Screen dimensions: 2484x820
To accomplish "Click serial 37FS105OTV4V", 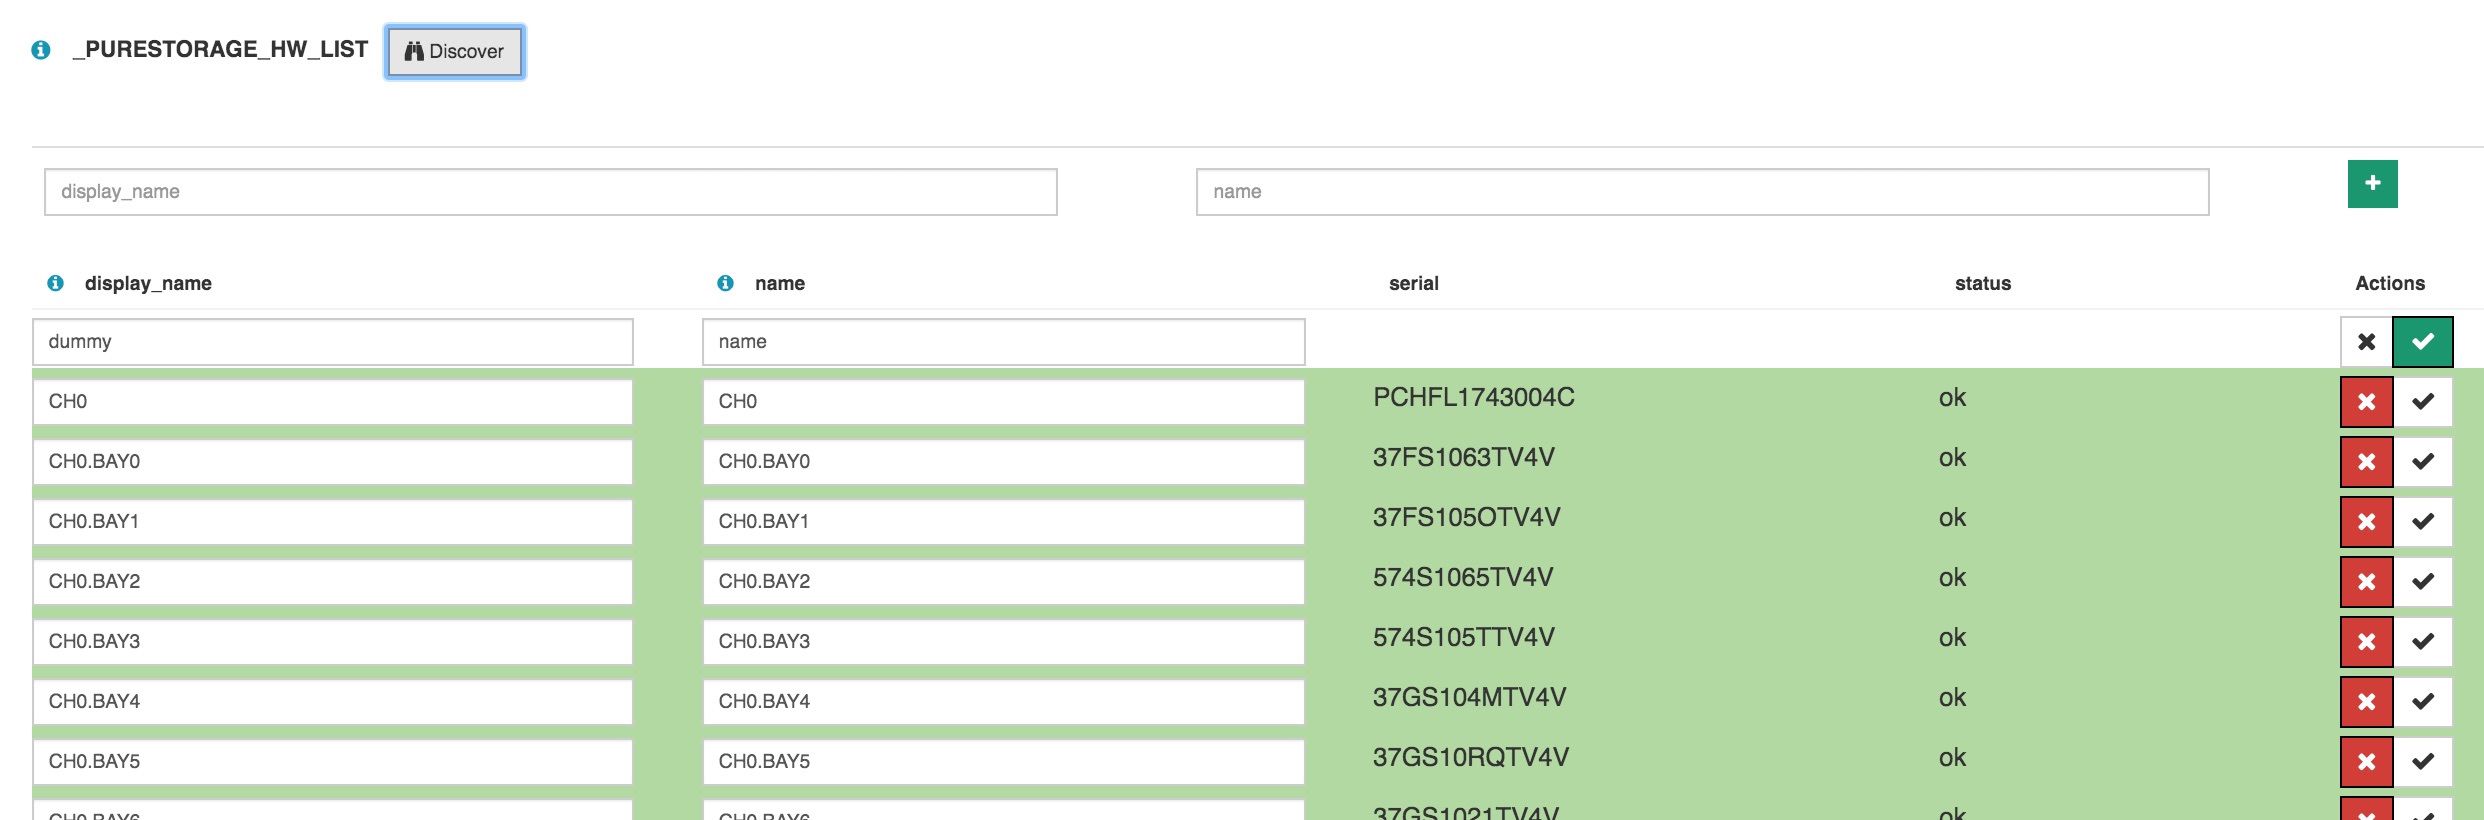I will coord(1467,518).
